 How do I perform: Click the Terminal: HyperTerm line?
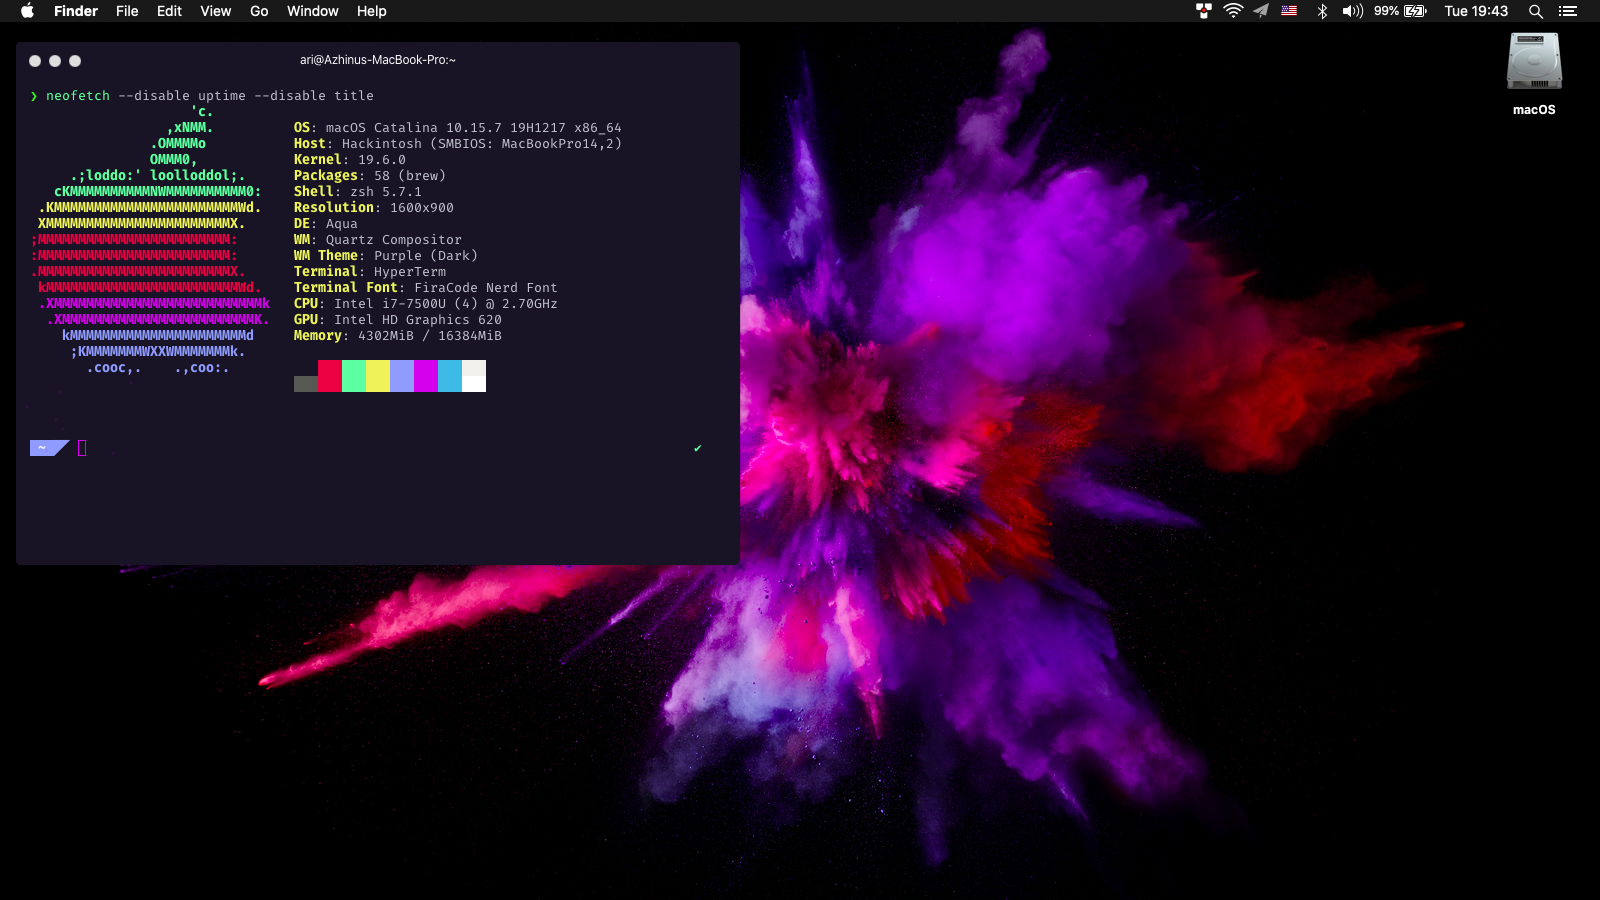coord(370,272)
